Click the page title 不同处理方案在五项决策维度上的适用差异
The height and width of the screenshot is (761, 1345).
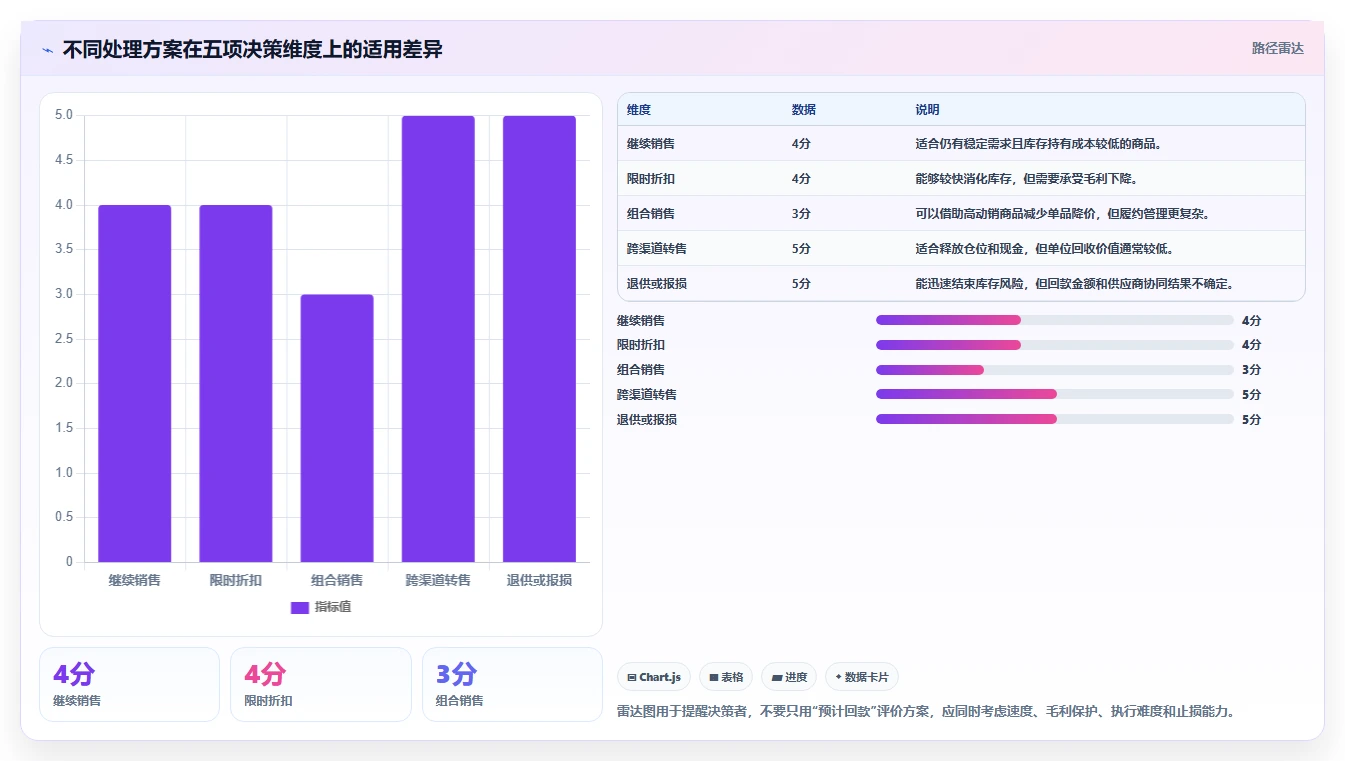coord(252,50)
